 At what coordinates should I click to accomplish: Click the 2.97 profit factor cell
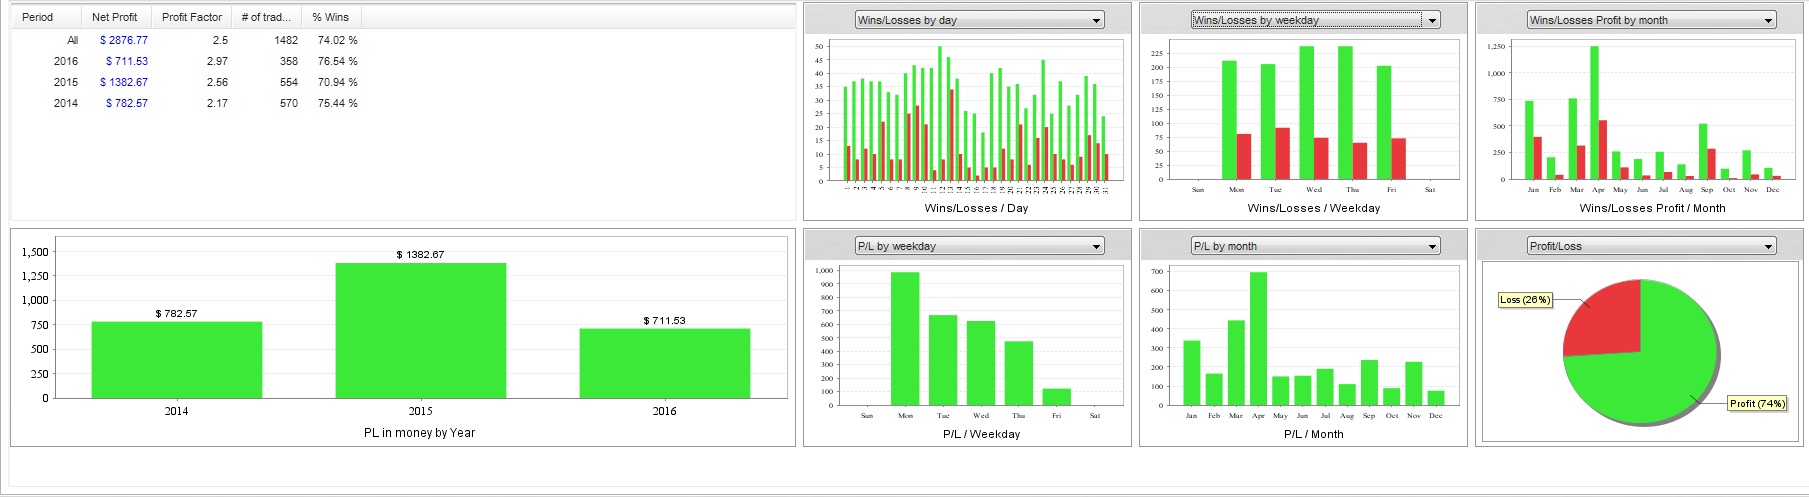pos(217,61)
